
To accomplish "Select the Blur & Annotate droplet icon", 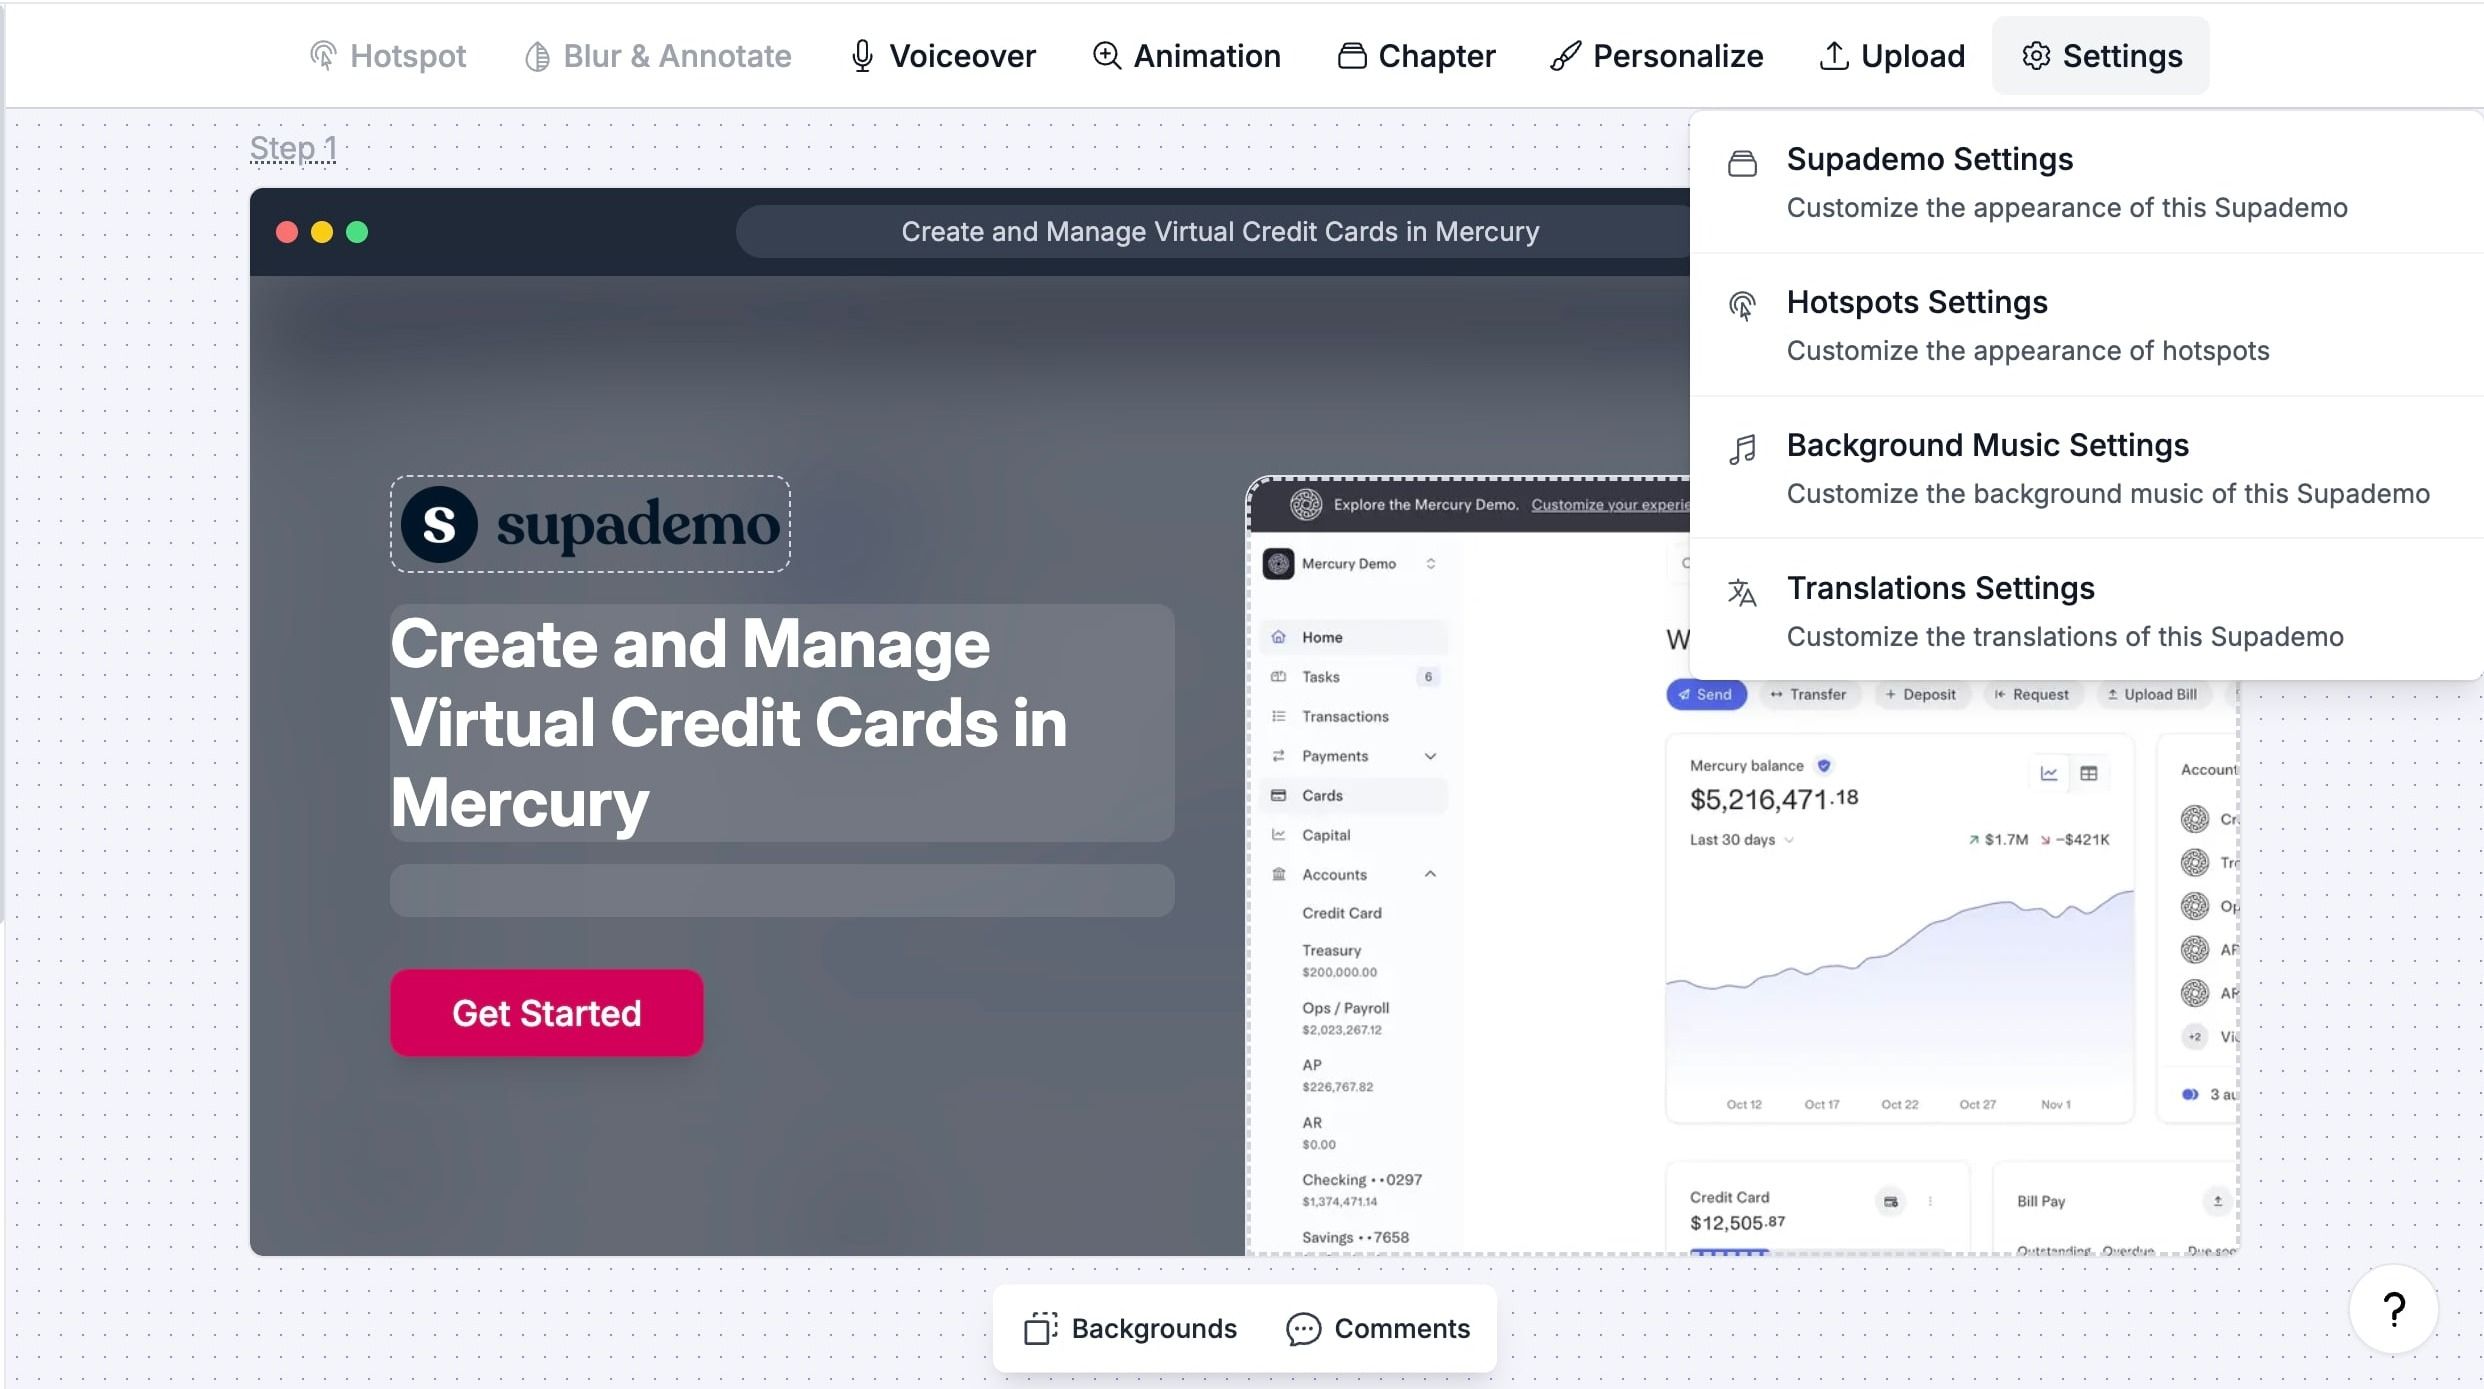I will pyautogui.click(x=537, y=56).
